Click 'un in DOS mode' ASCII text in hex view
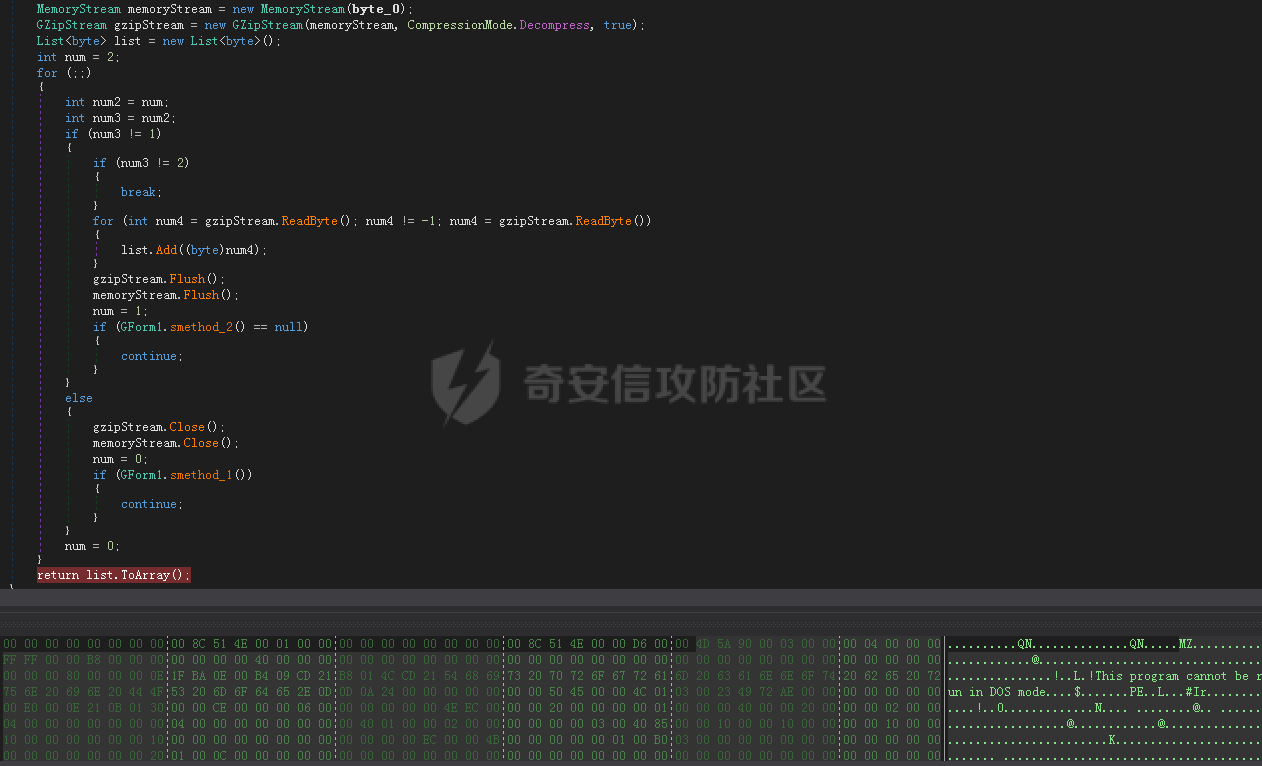1262x766 pixels. [998, 692]
